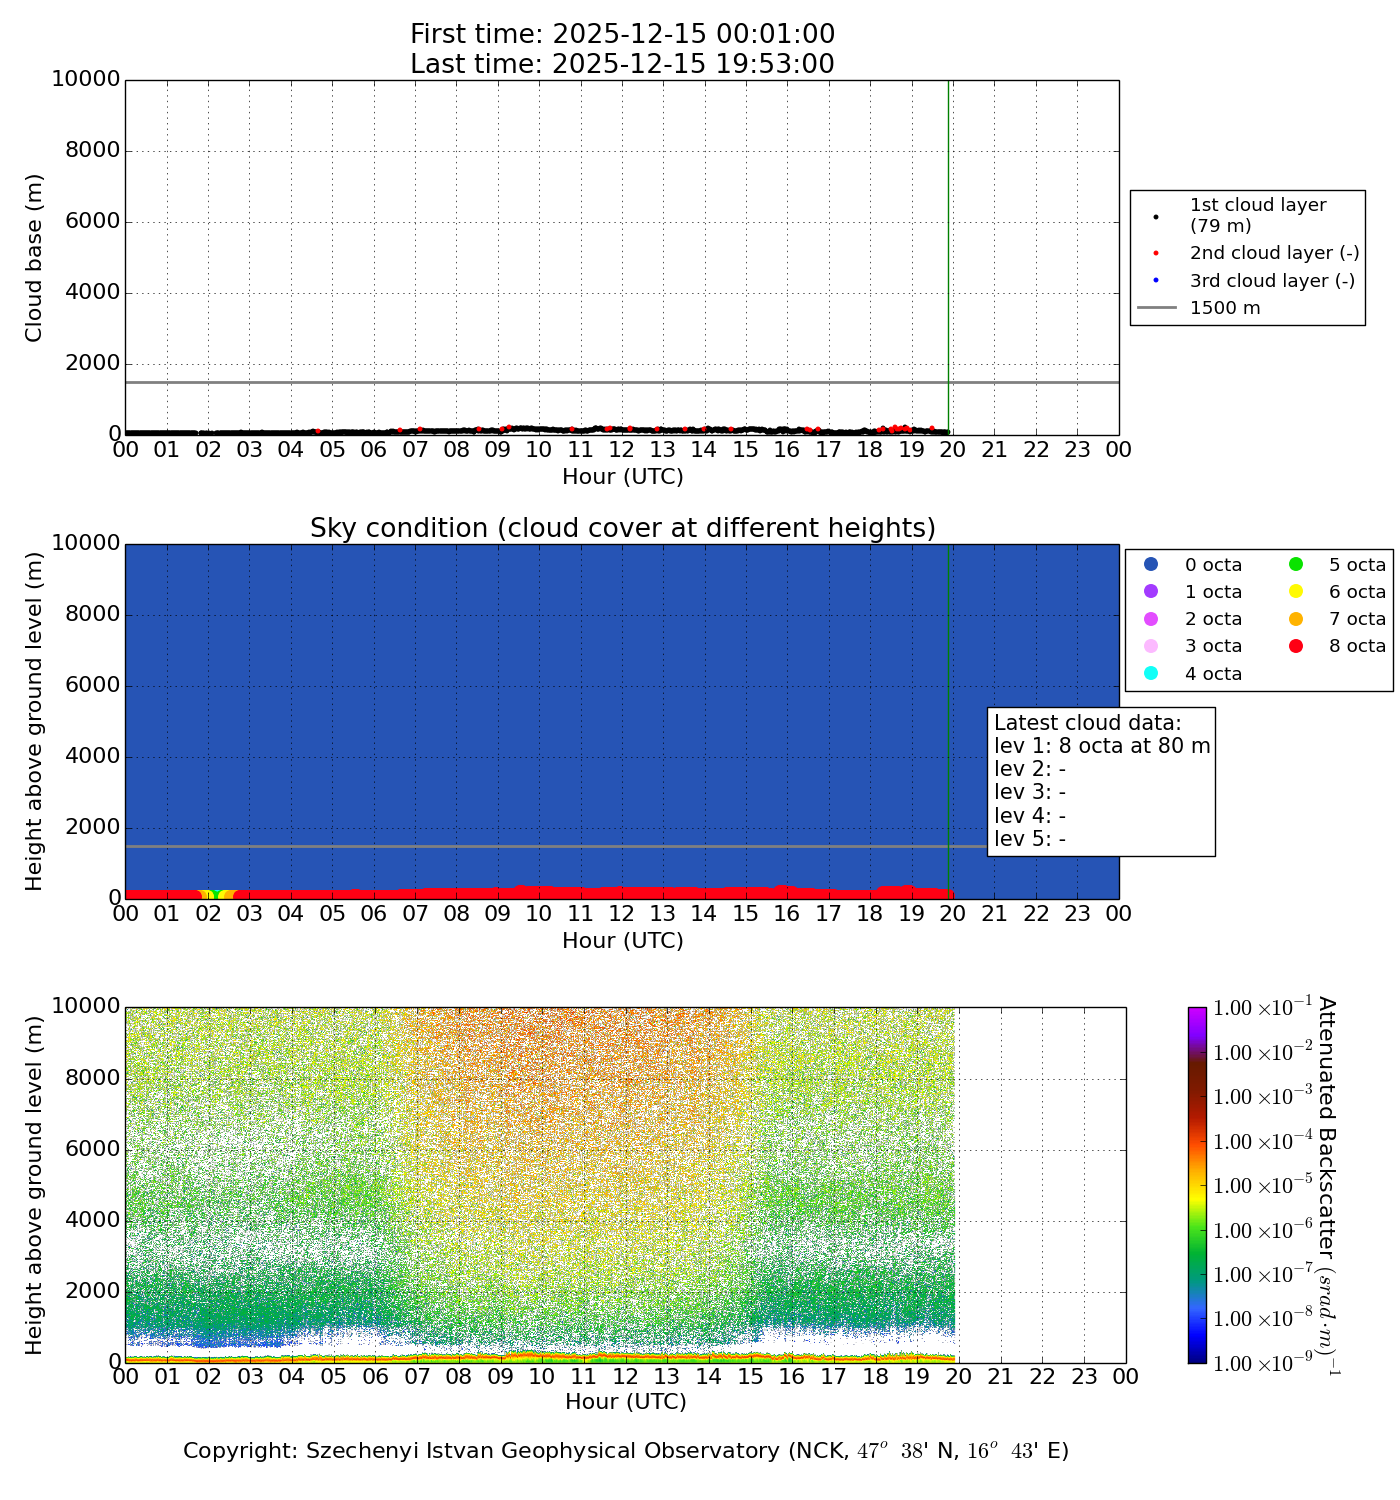Click the green current-time line in cloud base plot
Image resolution: width=1400 pixels, height=1500 pixels.
[948, 250]
